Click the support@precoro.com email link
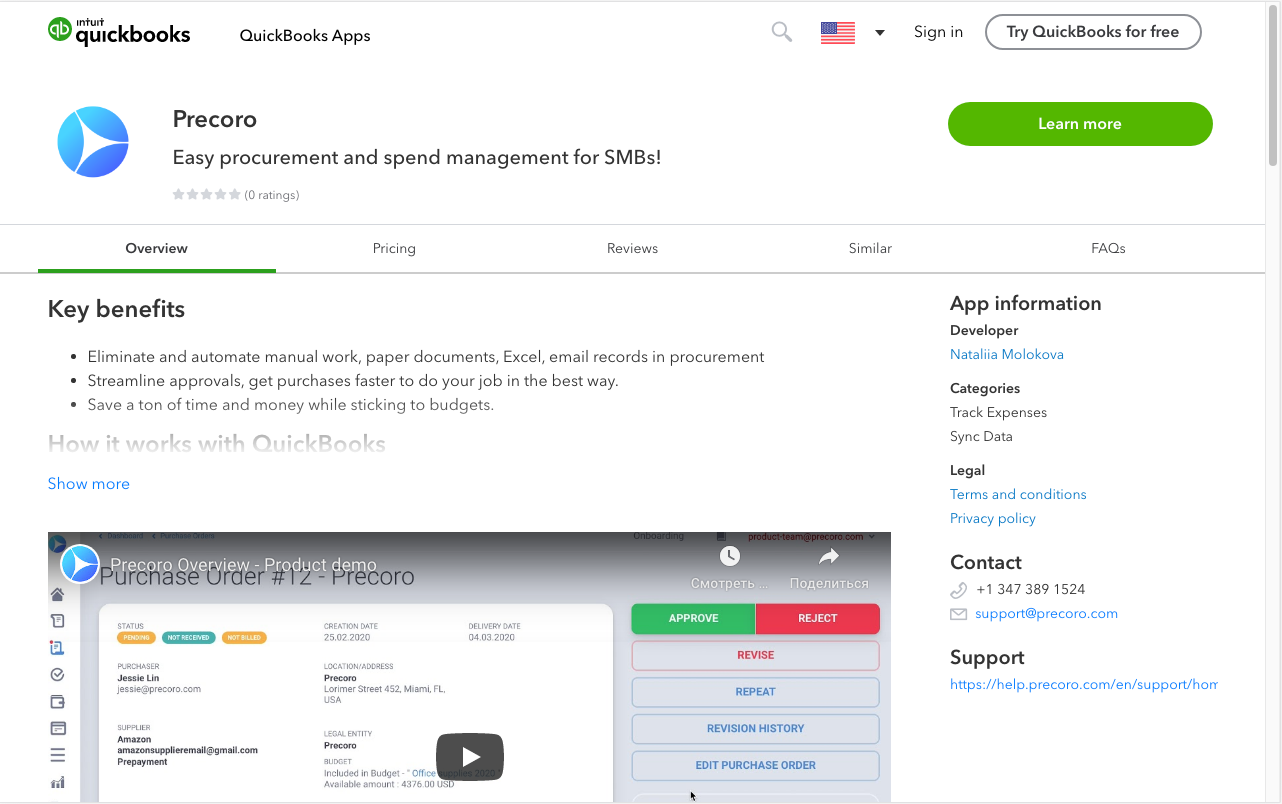The image size is (1282, 804). 1046,613
